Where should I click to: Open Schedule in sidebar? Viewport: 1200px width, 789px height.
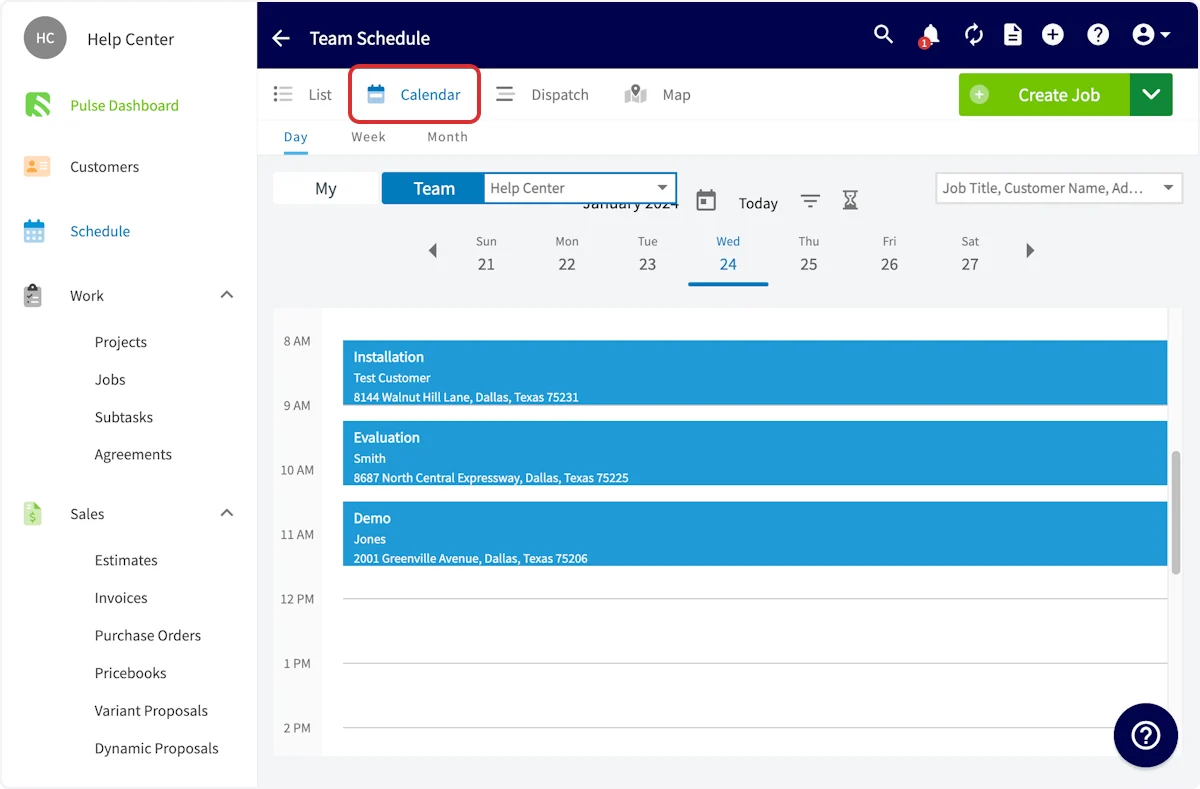click(x=100, y=231)
